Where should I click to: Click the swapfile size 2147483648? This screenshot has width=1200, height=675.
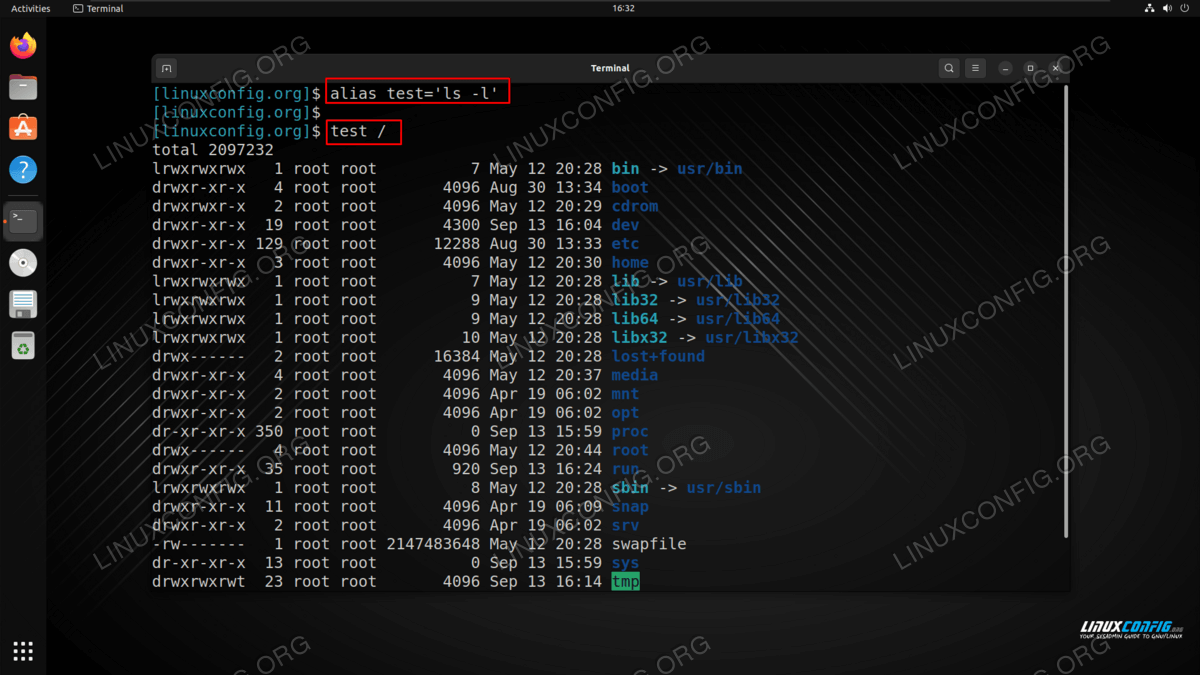[x=433, y=544]
